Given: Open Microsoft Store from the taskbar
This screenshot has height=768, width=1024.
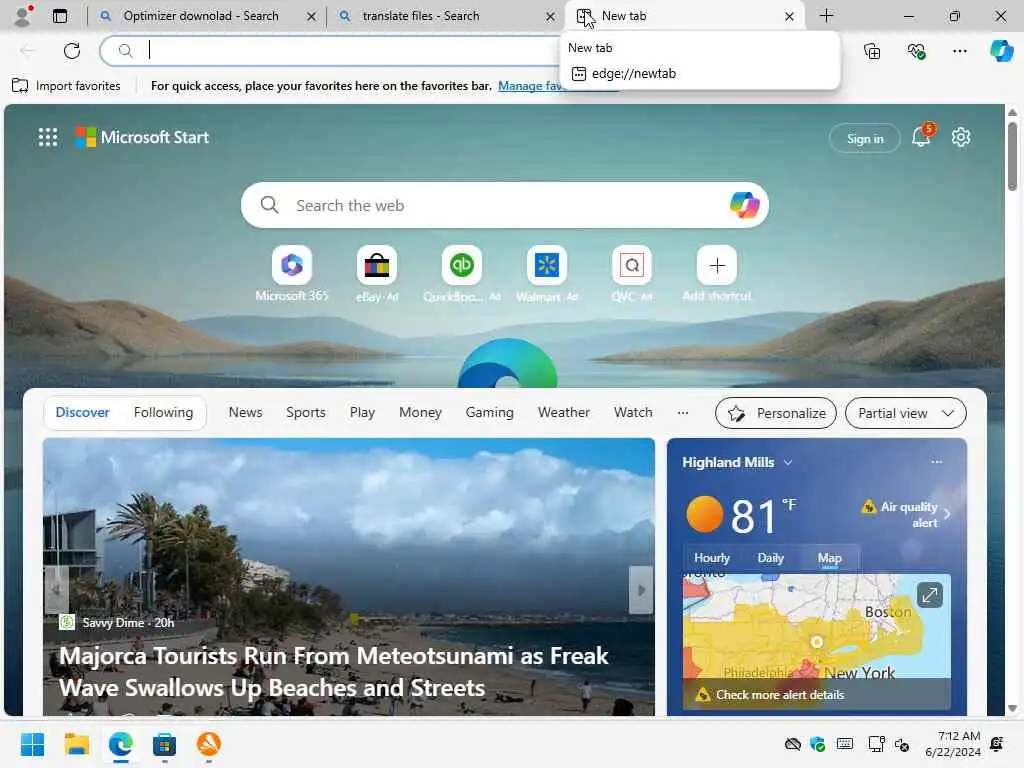Looking at the screenshot, I should [x=165, y=744].
